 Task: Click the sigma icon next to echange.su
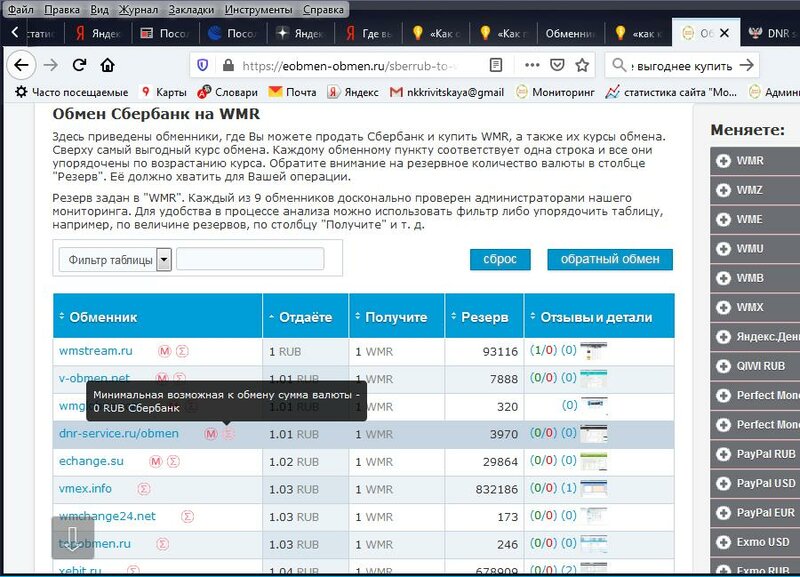(x=173, y=461)
